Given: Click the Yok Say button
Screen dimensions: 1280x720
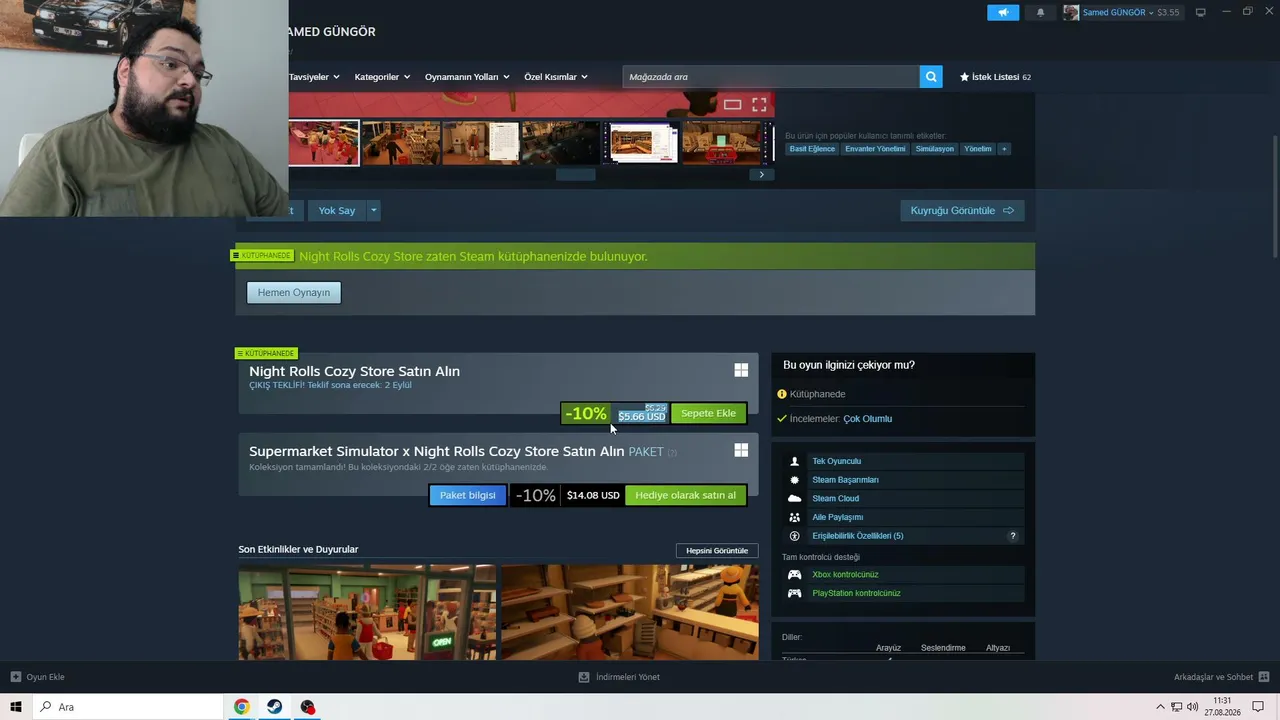Looking at the screenshot, I should tap(336, 210).
